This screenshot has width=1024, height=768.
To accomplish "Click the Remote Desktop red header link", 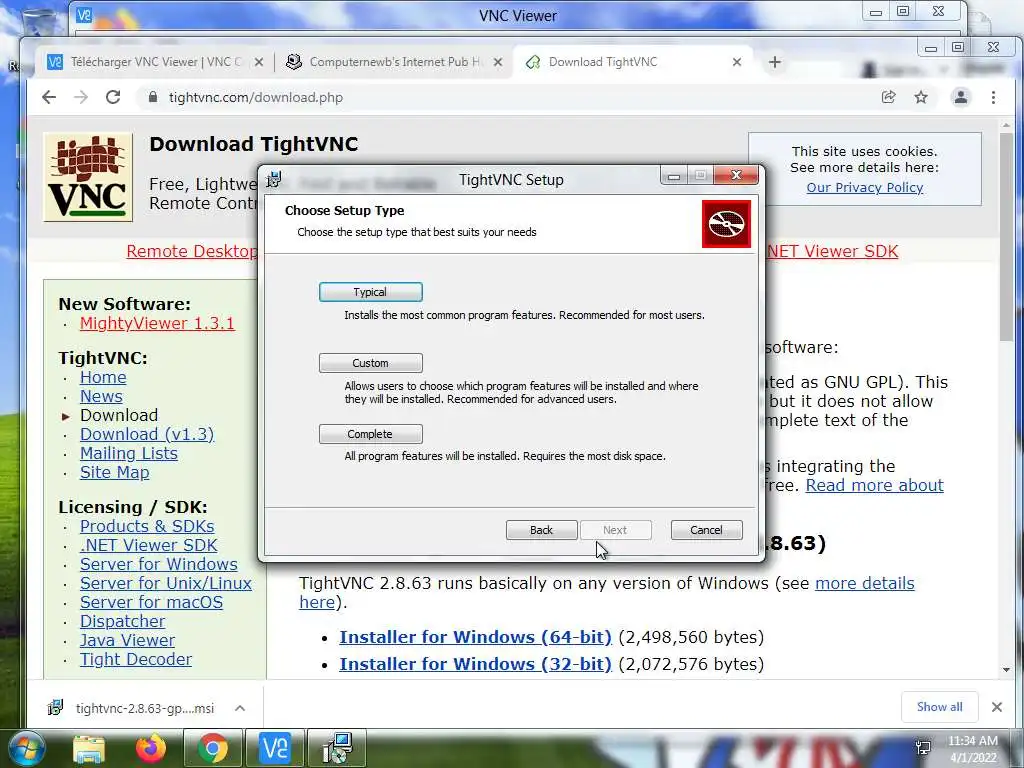I will 192,251.
